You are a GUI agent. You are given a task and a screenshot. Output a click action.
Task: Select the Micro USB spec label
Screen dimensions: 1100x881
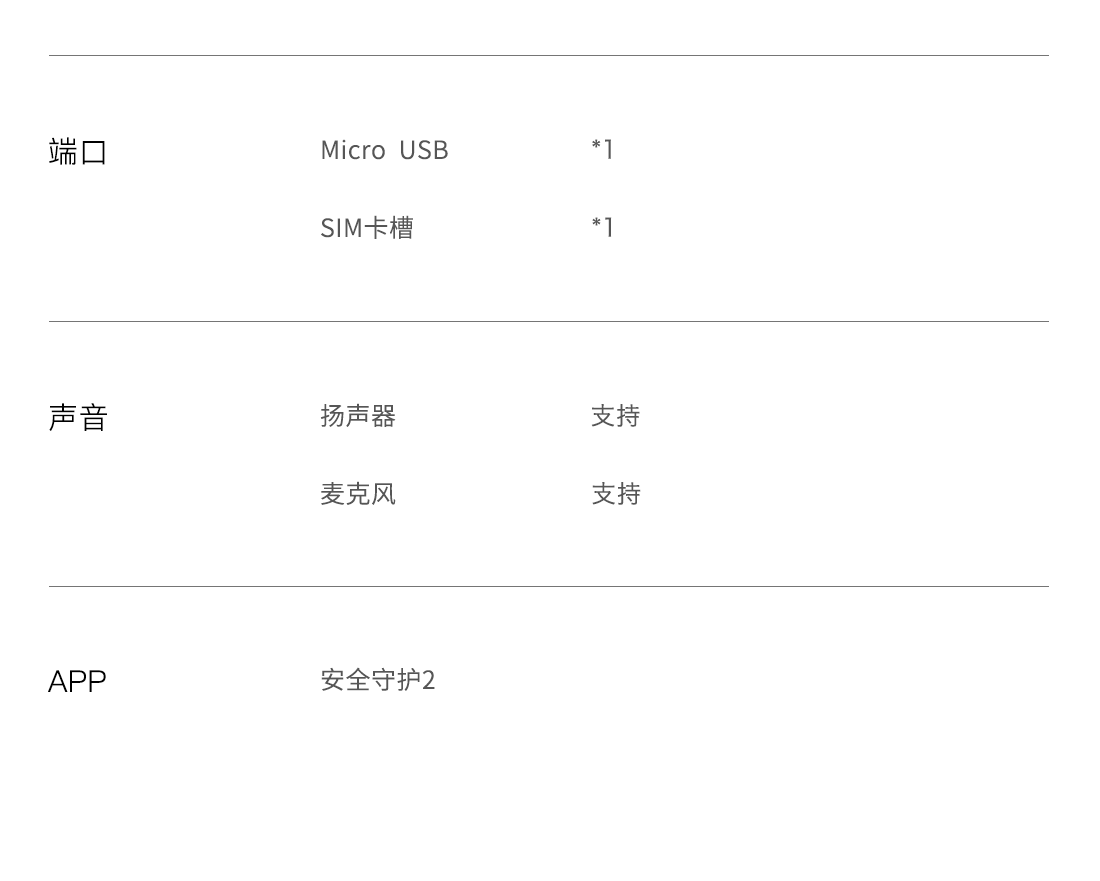point(384,150)
